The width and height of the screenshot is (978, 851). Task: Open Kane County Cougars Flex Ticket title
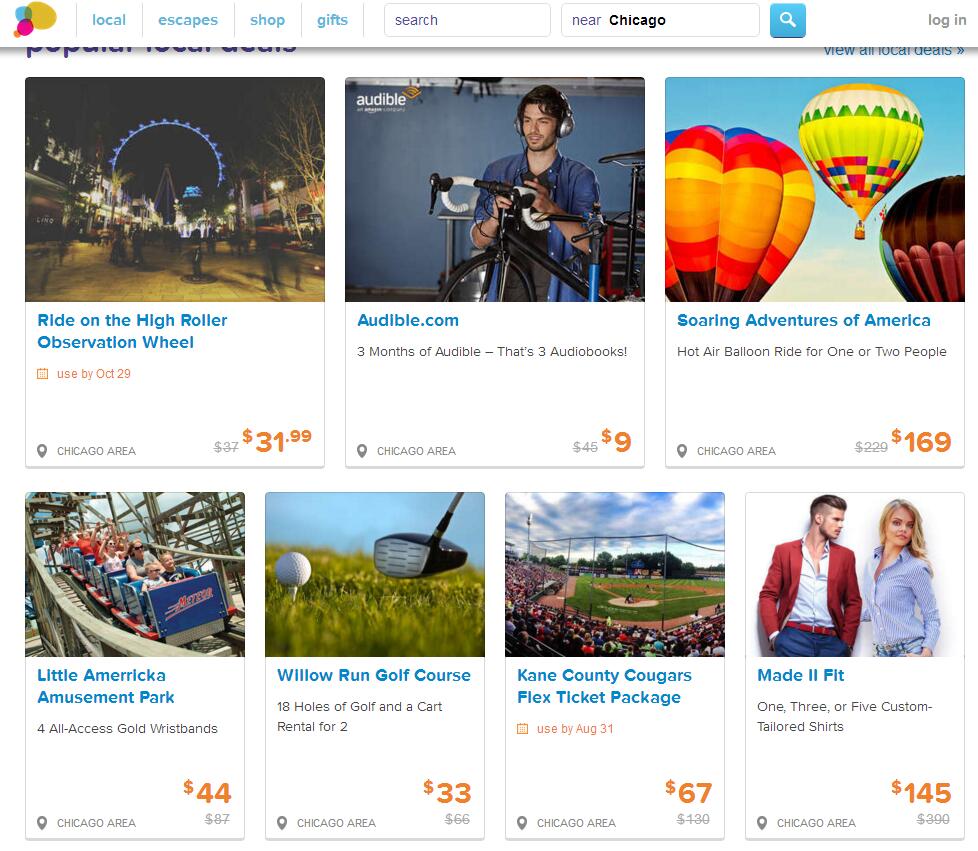pos(604,686)
